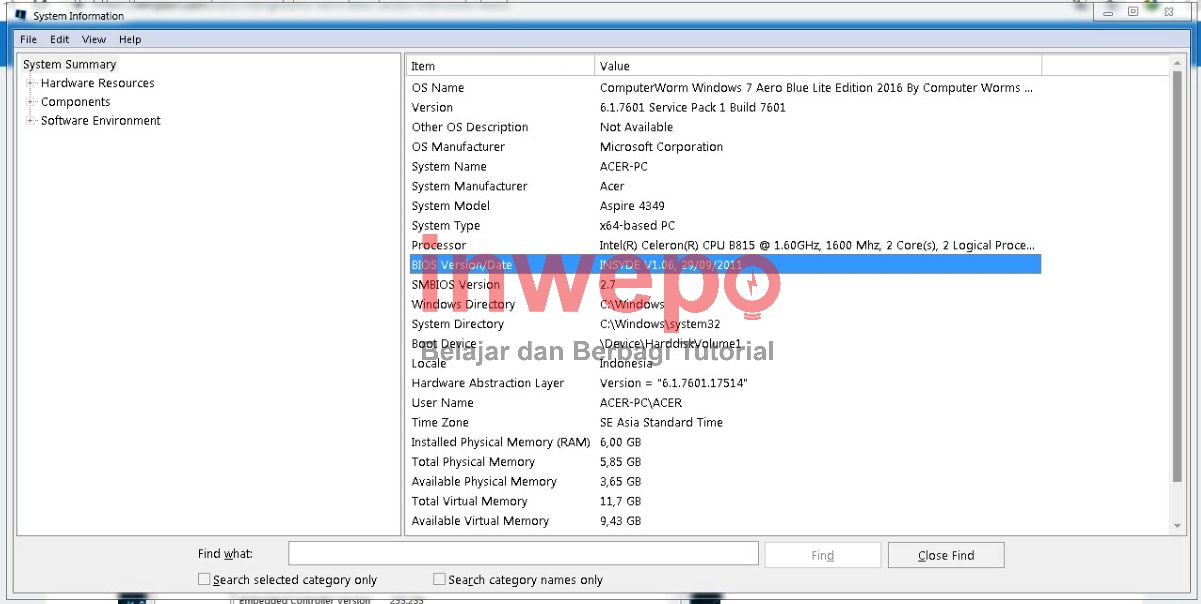The width and height of the screenshot is (1201, 604).
Task: Open the Help menu
Action: click(130, 40)
